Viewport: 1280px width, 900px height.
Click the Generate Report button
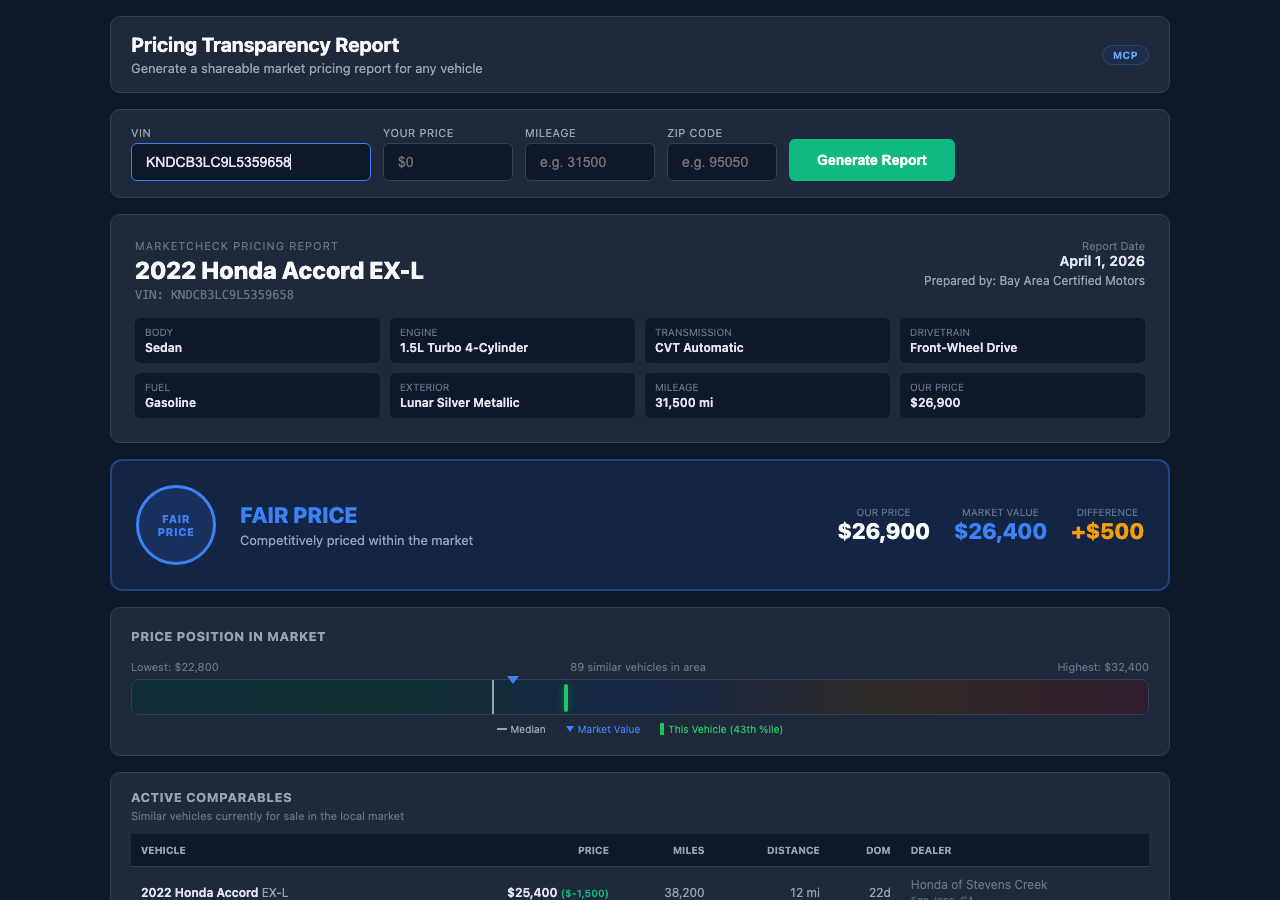click(x=872, y=160)
